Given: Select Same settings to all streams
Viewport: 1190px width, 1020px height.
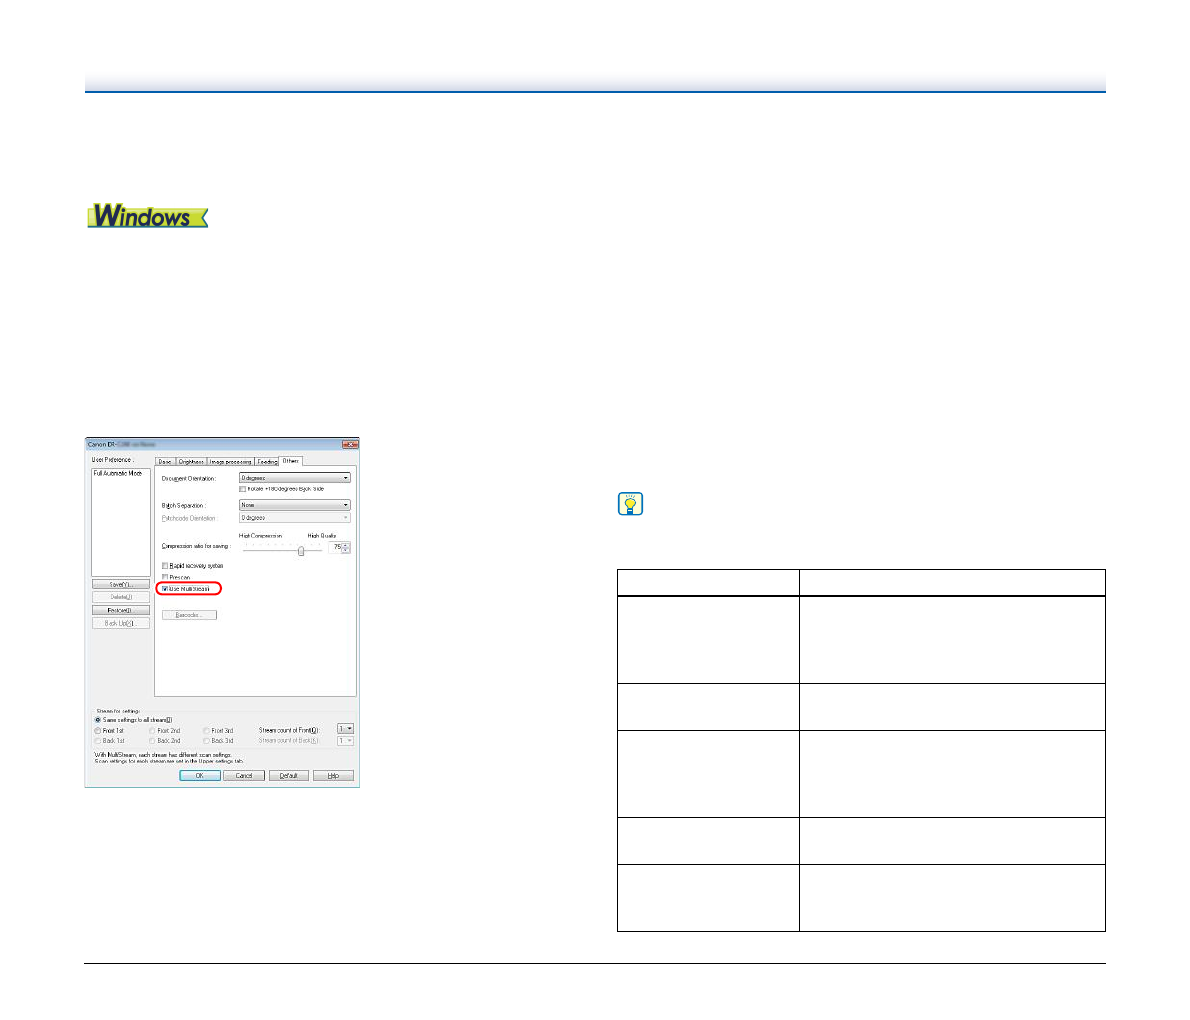Looking at the screenshot, I should pos(98,719).
